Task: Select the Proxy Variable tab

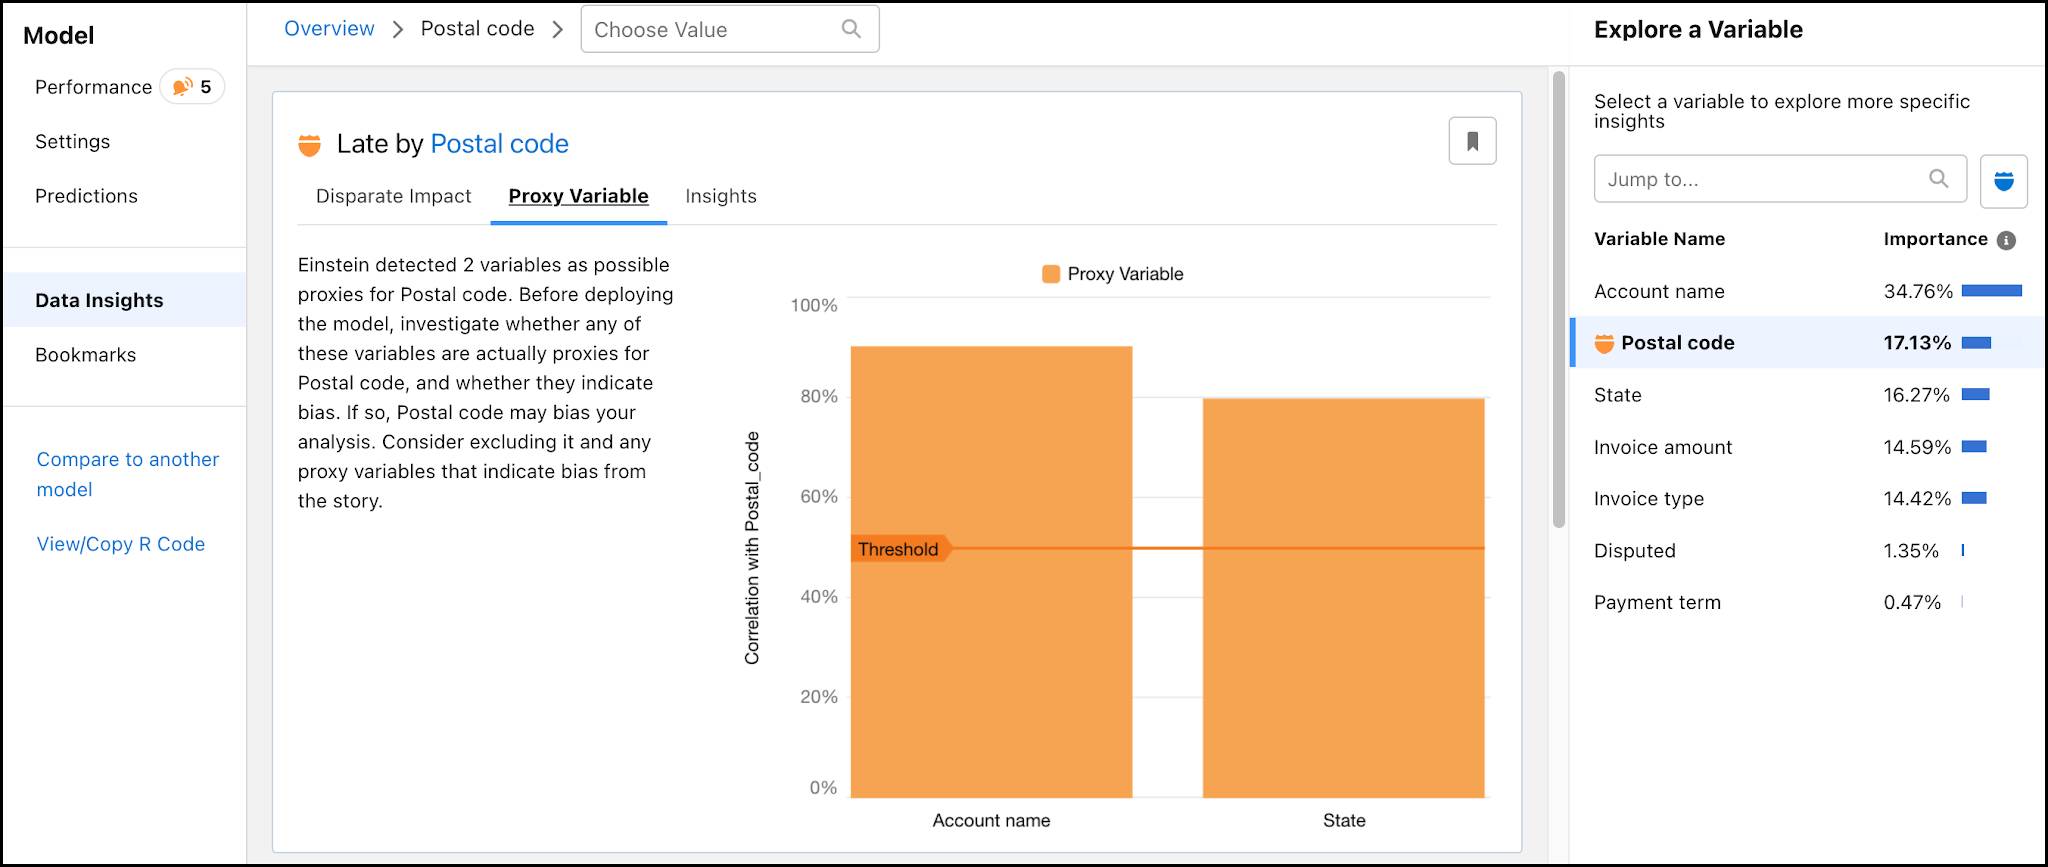Action: tap(578, 196)
